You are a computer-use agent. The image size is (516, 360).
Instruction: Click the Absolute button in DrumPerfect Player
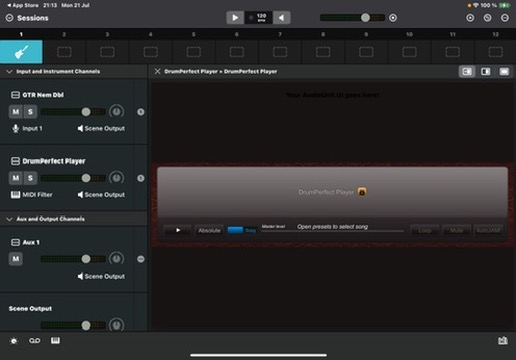[x=209, y=230]
